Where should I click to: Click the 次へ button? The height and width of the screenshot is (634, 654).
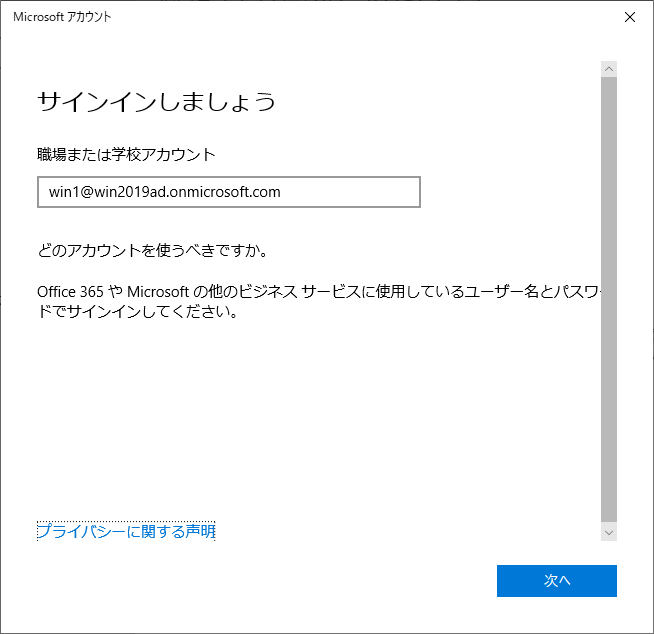point(556,581)
